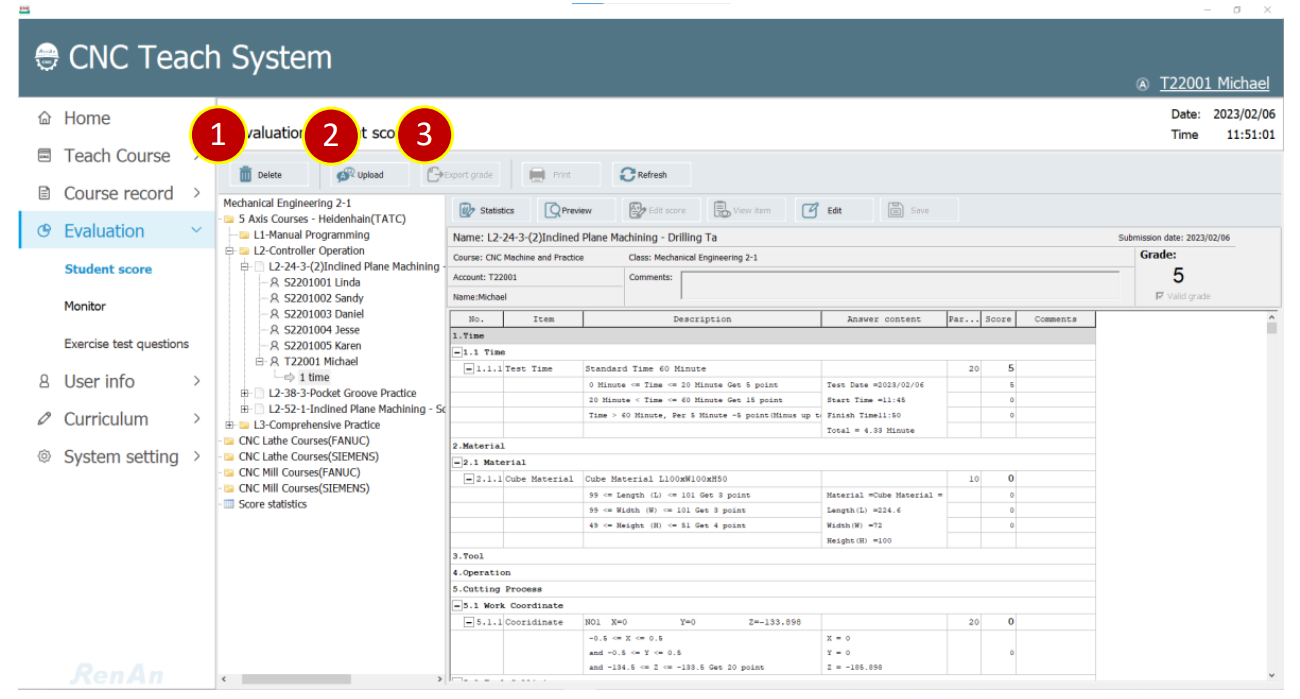1300x699 pixels.
Task: Open the Statistics view
Action: 487,211
